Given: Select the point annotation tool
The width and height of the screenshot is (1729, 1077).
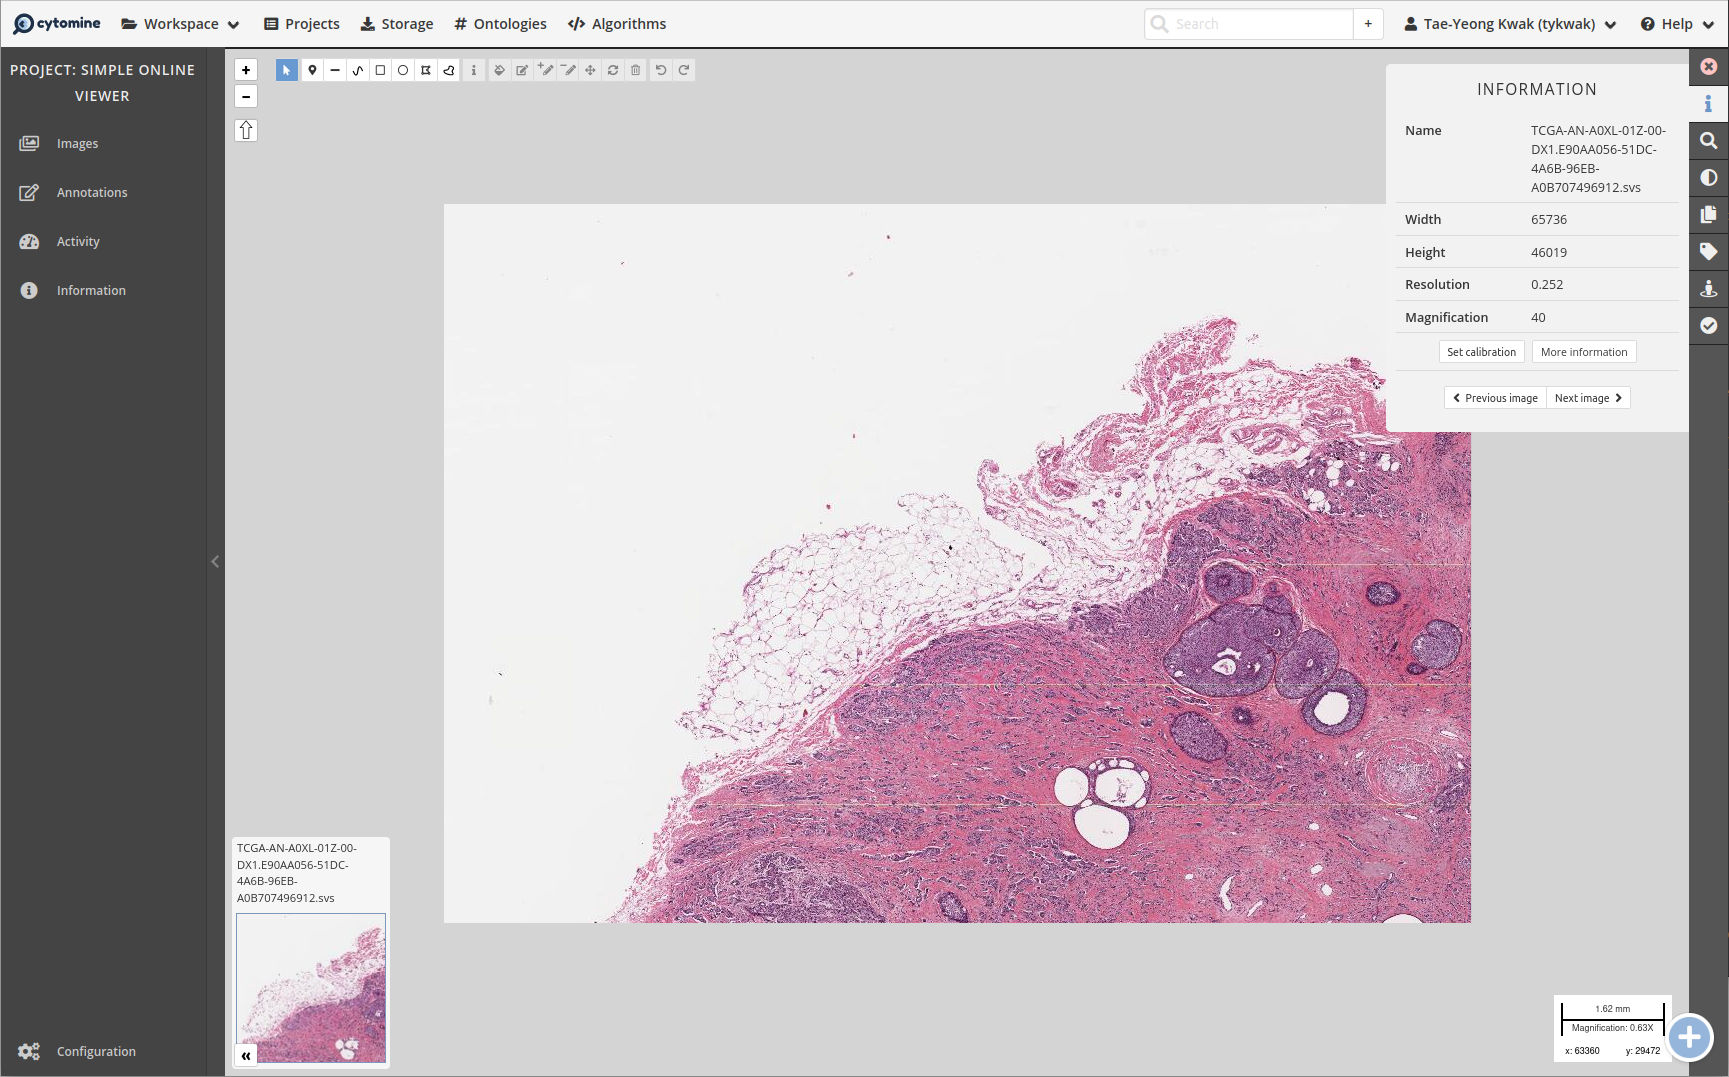Looking at the screenshot, I should click(x=312, y=70).
